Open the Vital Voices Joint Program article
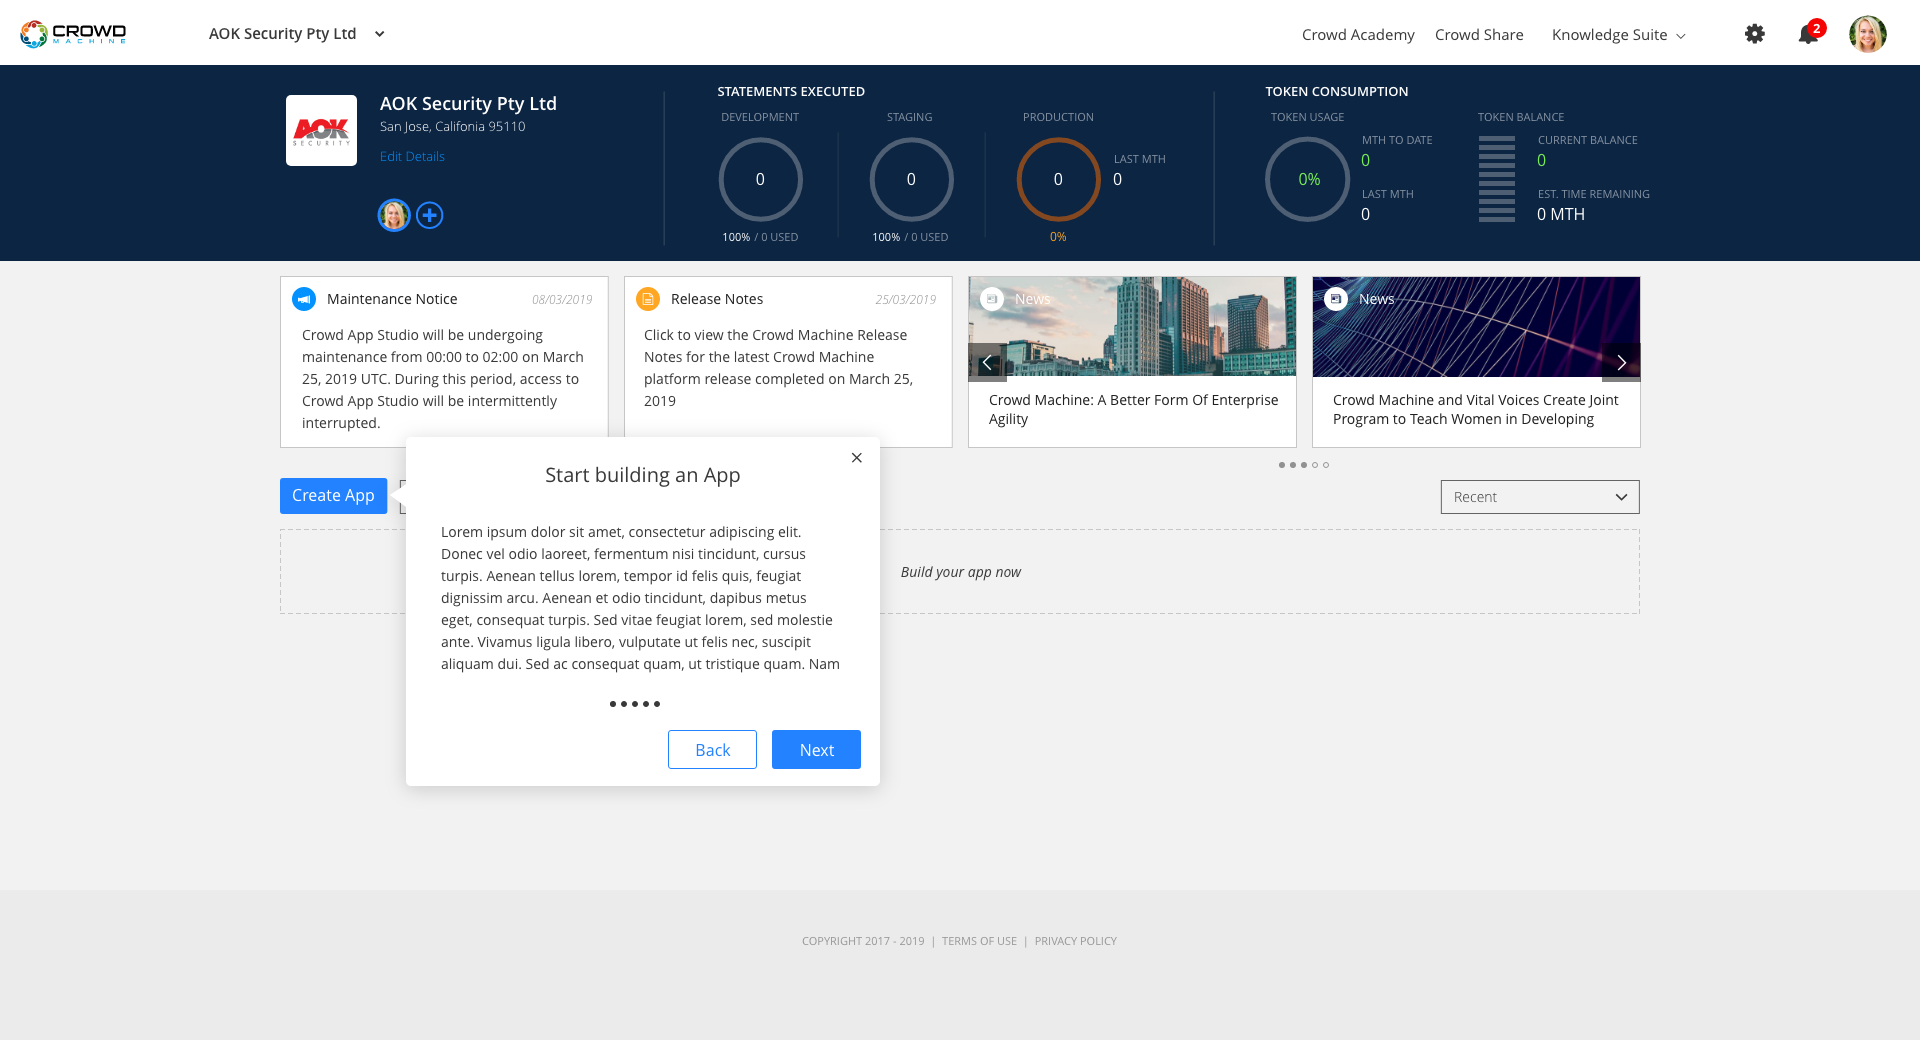1920x1040 pixels. [x=1476, y=409]
